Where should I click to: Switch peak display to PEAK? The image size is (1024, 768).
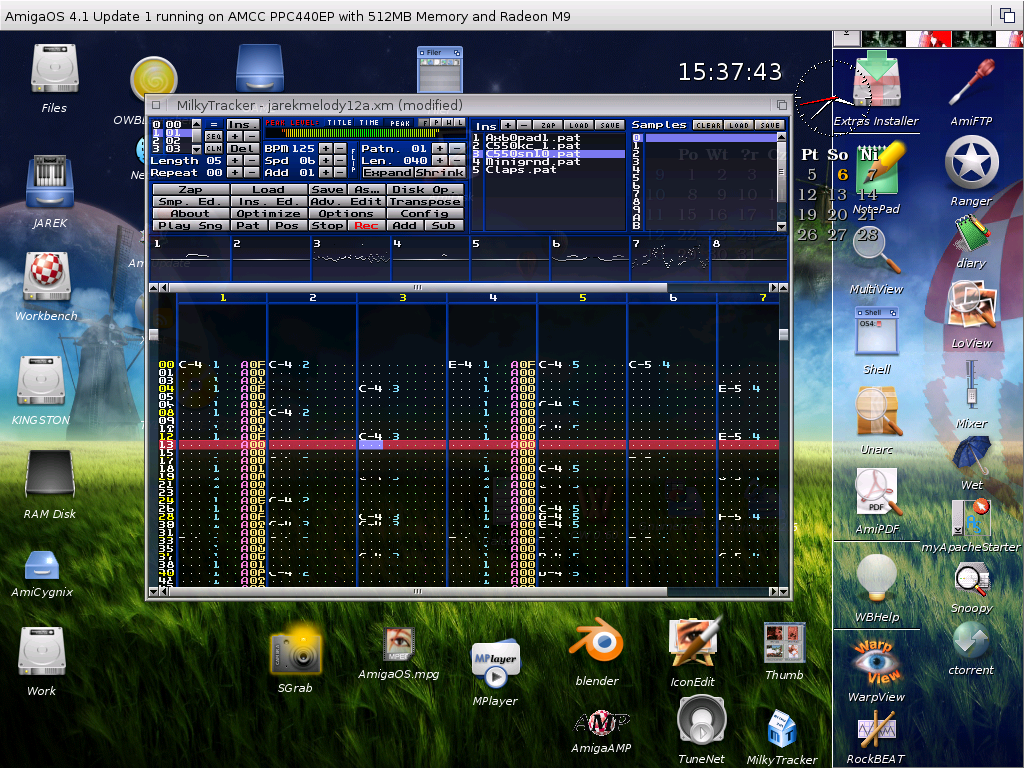[x=400, y=123]
